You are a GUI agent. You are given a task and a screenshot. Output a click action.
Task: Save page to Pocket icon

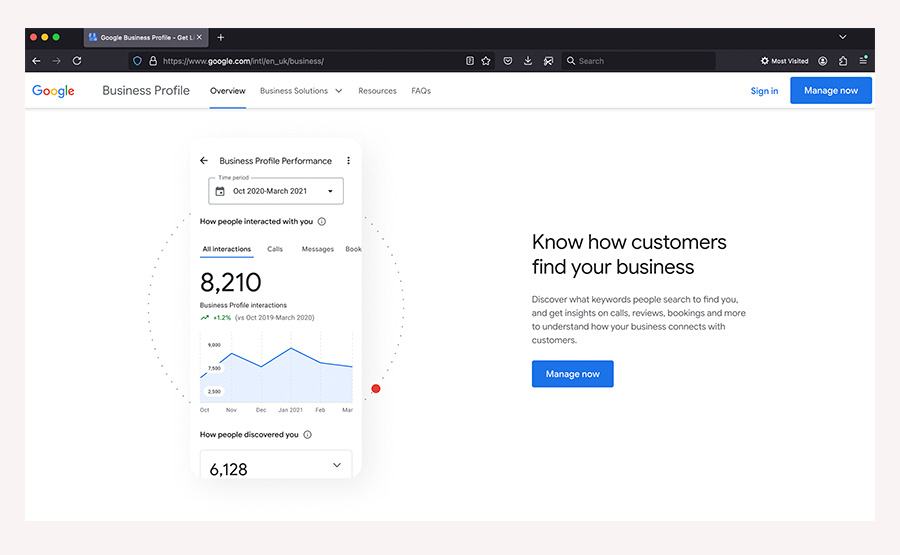(x=508, y=61)
